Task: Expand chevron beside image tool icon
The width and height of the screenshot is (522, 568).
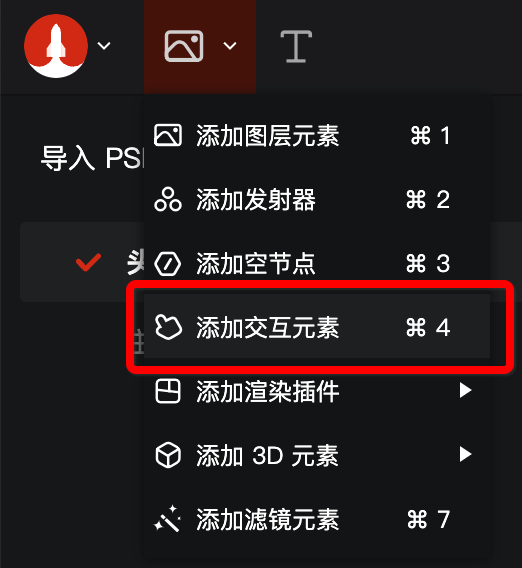Action: click(x=230, y=46)
